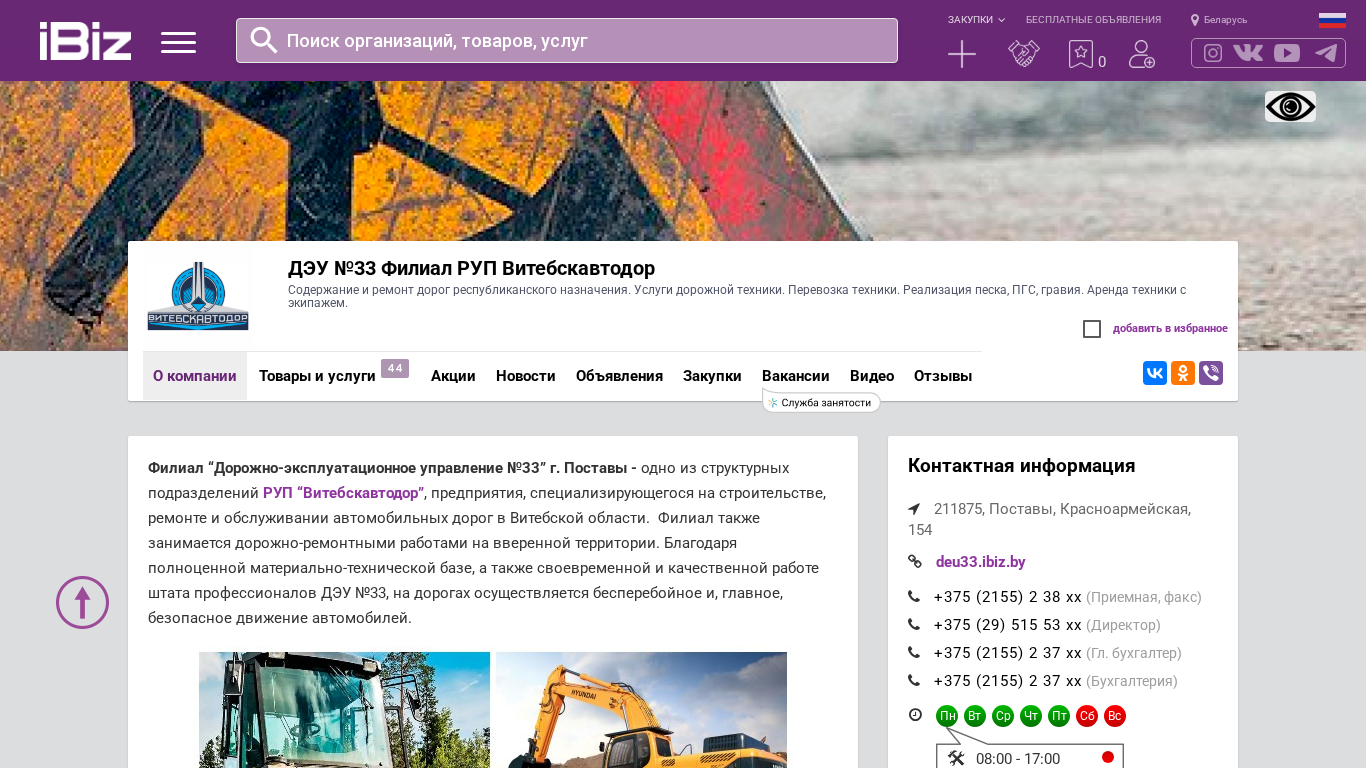Open the Объявления tab
Screen dimensions: 1366x768
click(x=619, y=376)
